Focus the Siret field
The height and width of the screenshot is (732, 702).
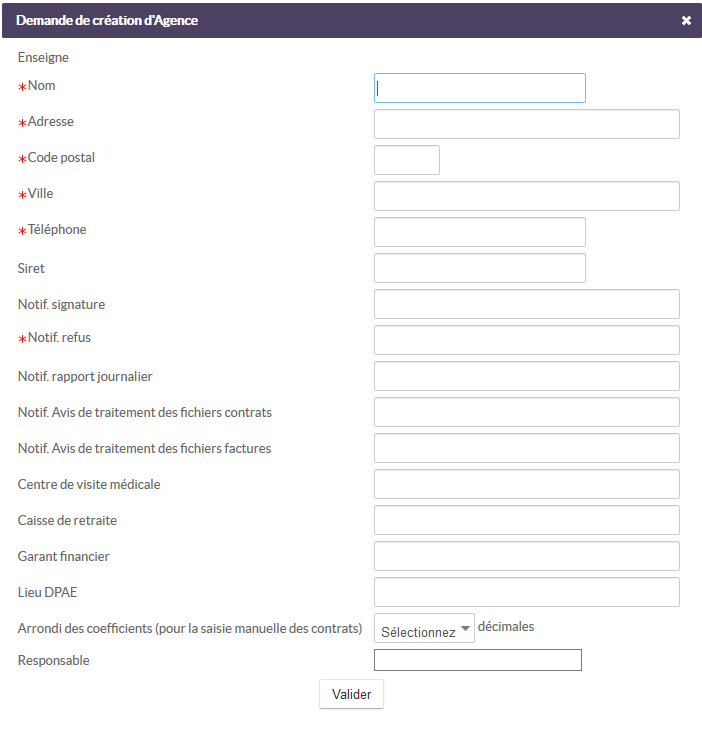coord(479,267)
